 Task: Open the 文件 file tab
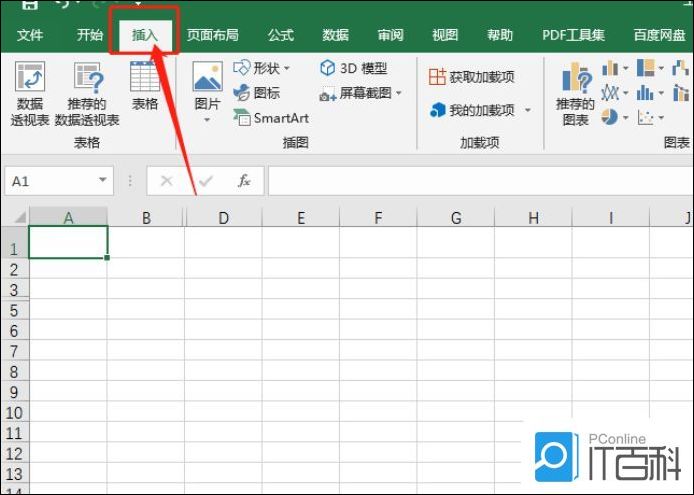30,35
